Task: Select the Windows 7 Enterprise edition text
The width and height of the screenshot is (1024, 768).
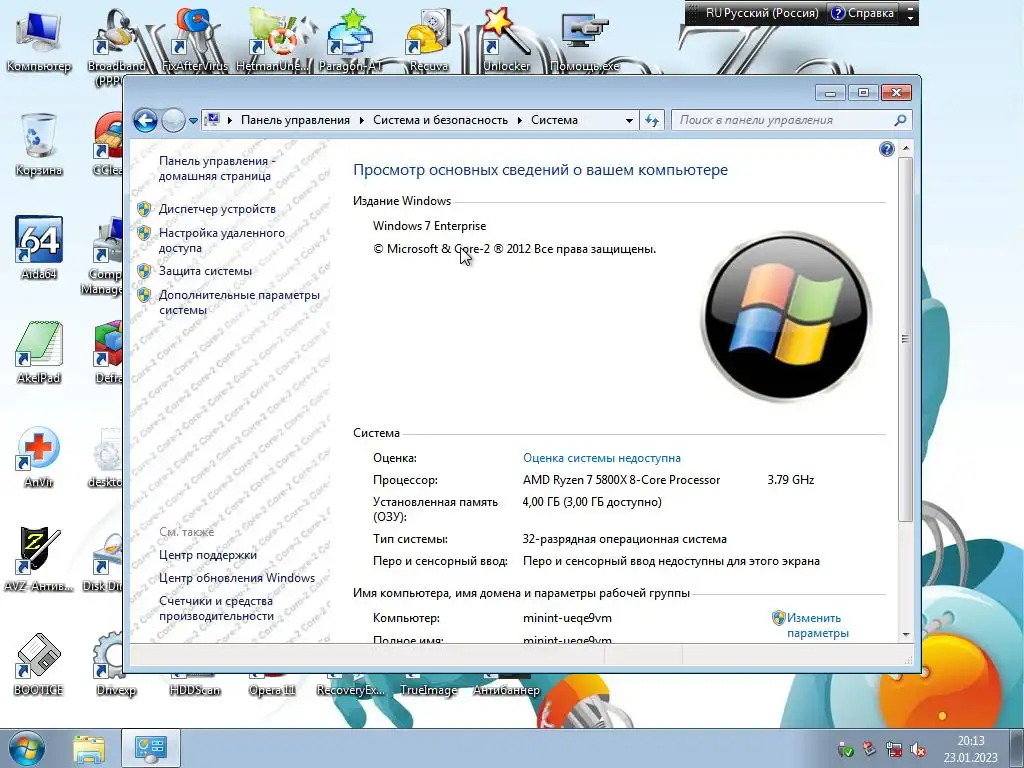Action: [x=429, y=226]
